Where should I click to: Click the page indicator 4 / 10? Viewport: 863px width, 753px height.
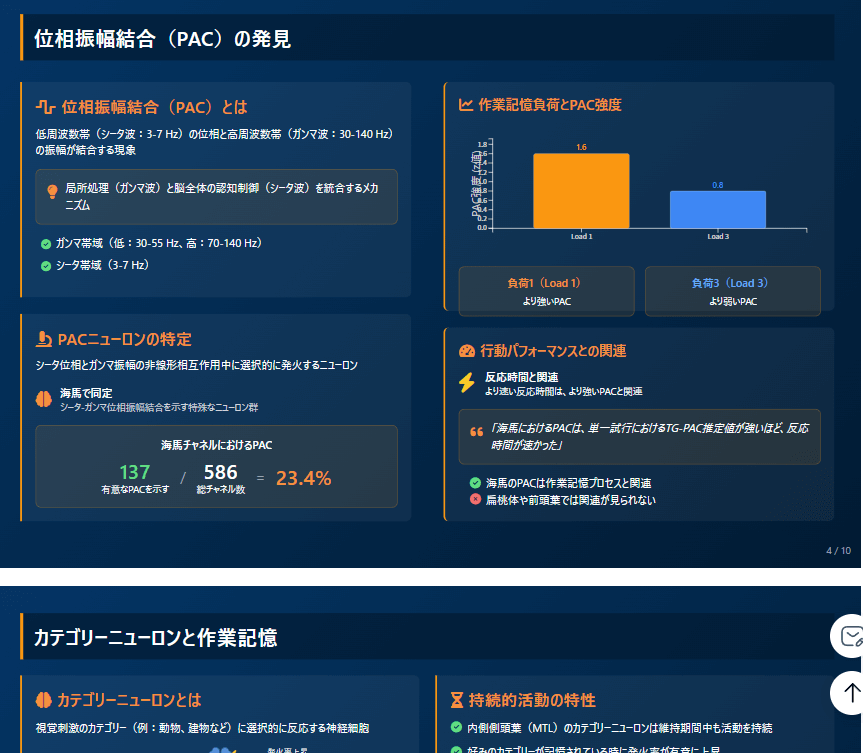coord(838,550)
